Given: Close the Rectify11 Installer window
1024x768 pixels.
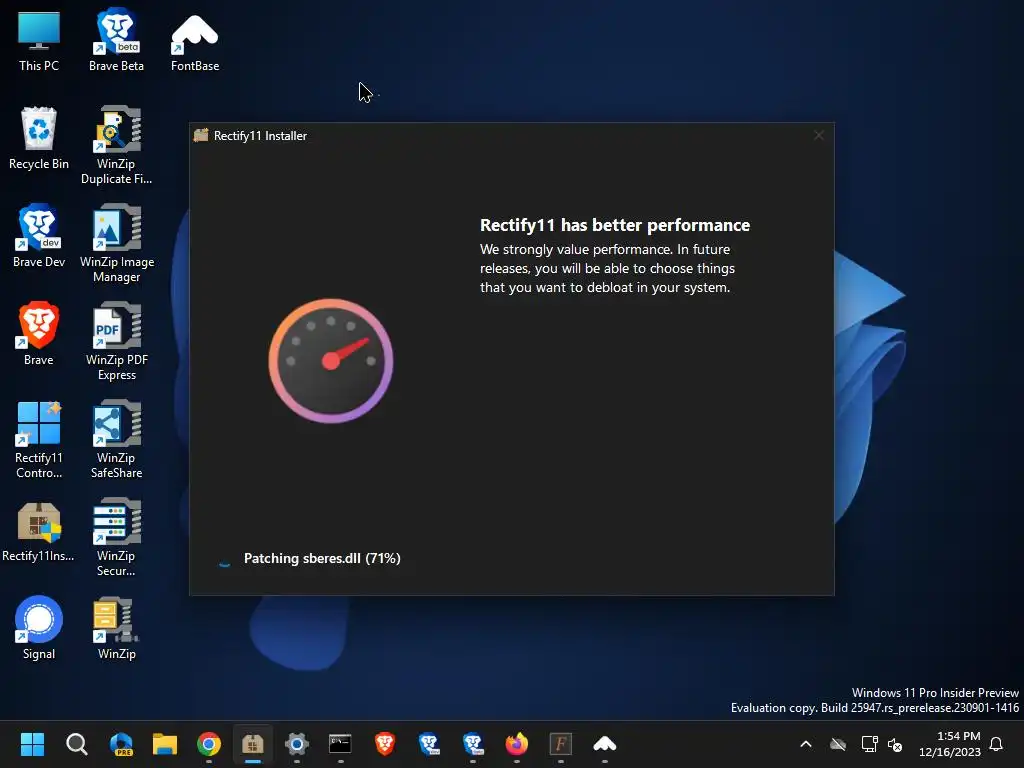Looking at the screenshot, I should (819, 135).
